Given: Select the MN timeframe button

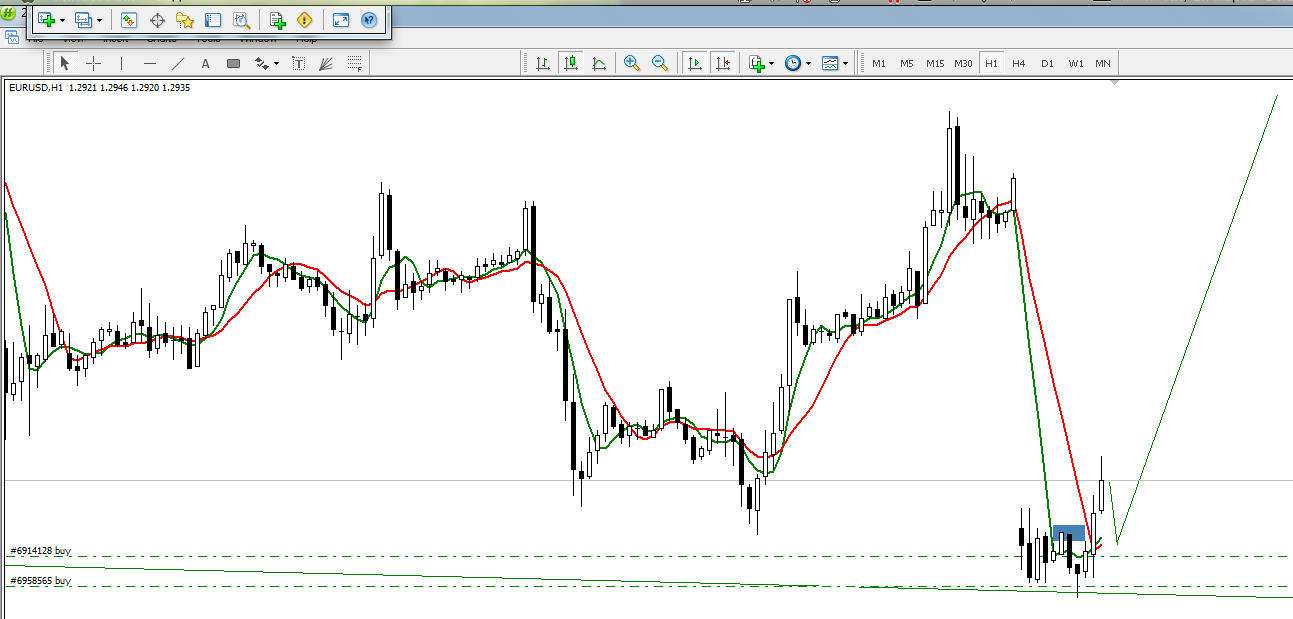Looking at the screenshot, I should tap(1102, 63).
